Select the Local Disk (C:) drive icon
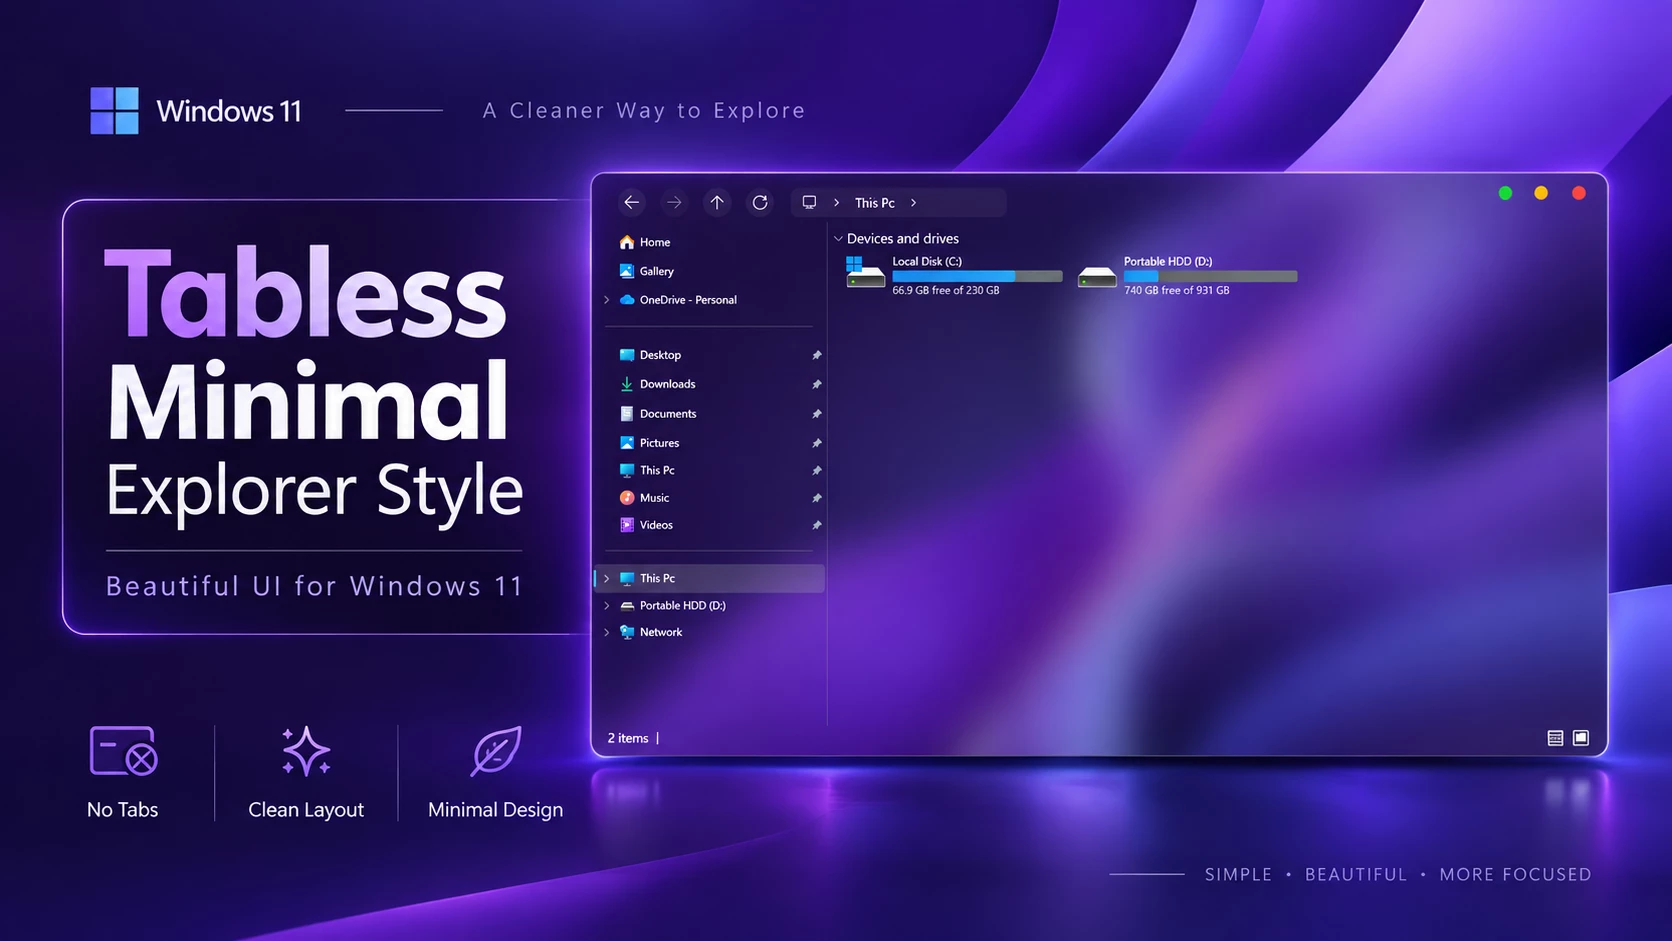Image resolution: width=1672 pixels, height=941 pixels. (865, 272)
